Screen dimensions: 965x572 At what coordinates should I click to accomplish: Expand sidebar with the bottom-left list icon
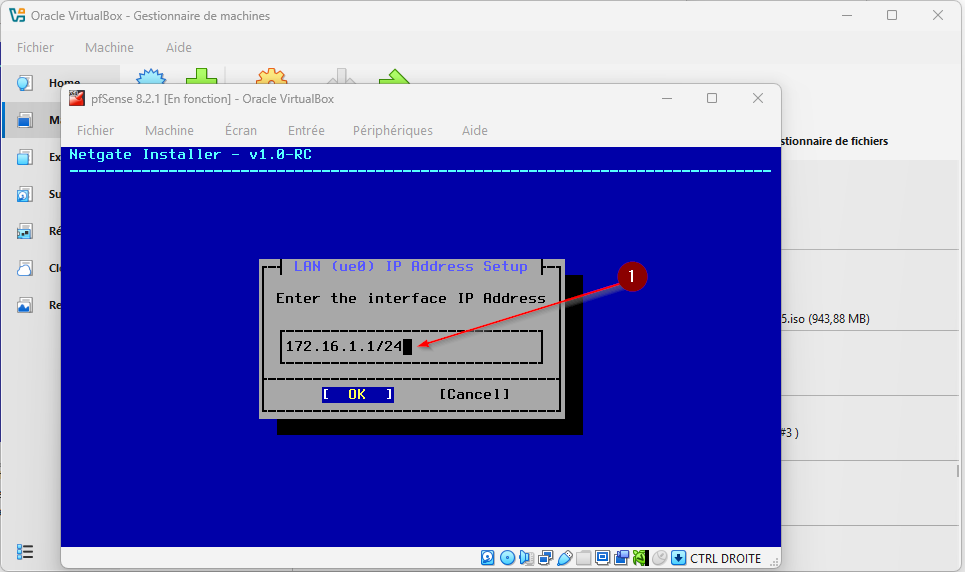[25, 552]
